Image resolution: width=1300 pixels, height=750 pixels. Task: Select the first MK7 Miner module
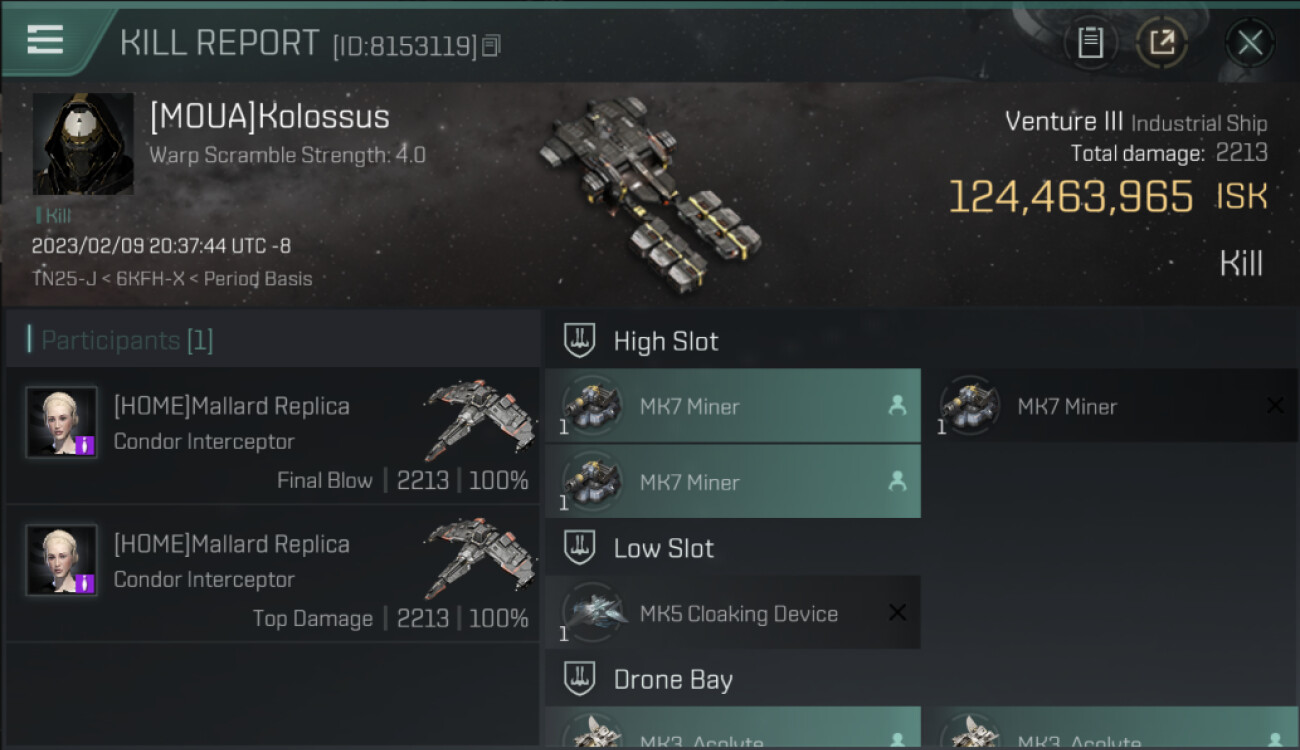(733, 406)
